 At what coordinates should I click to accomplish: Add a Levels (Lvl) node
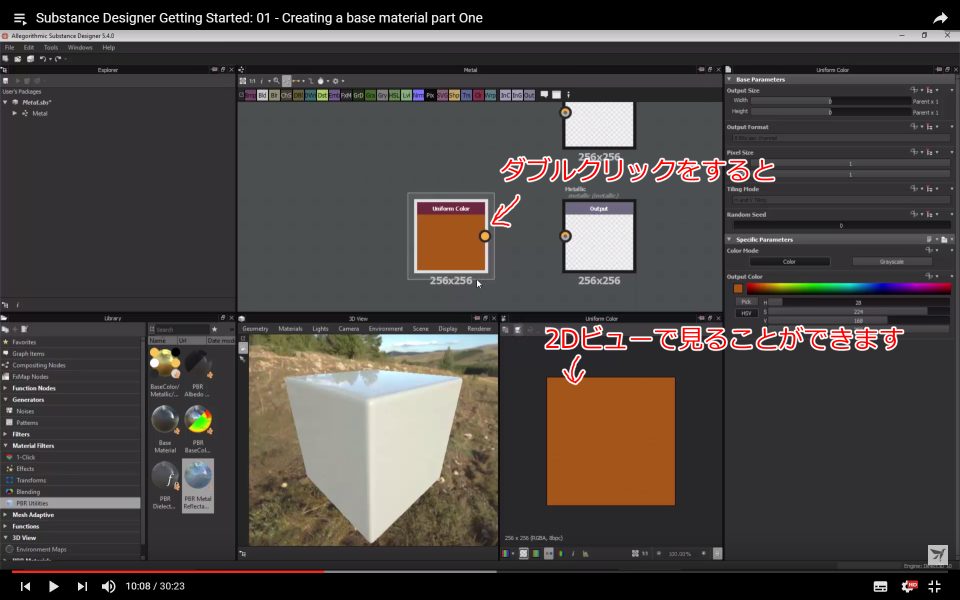pyautogui.click(x=406, y=95)
